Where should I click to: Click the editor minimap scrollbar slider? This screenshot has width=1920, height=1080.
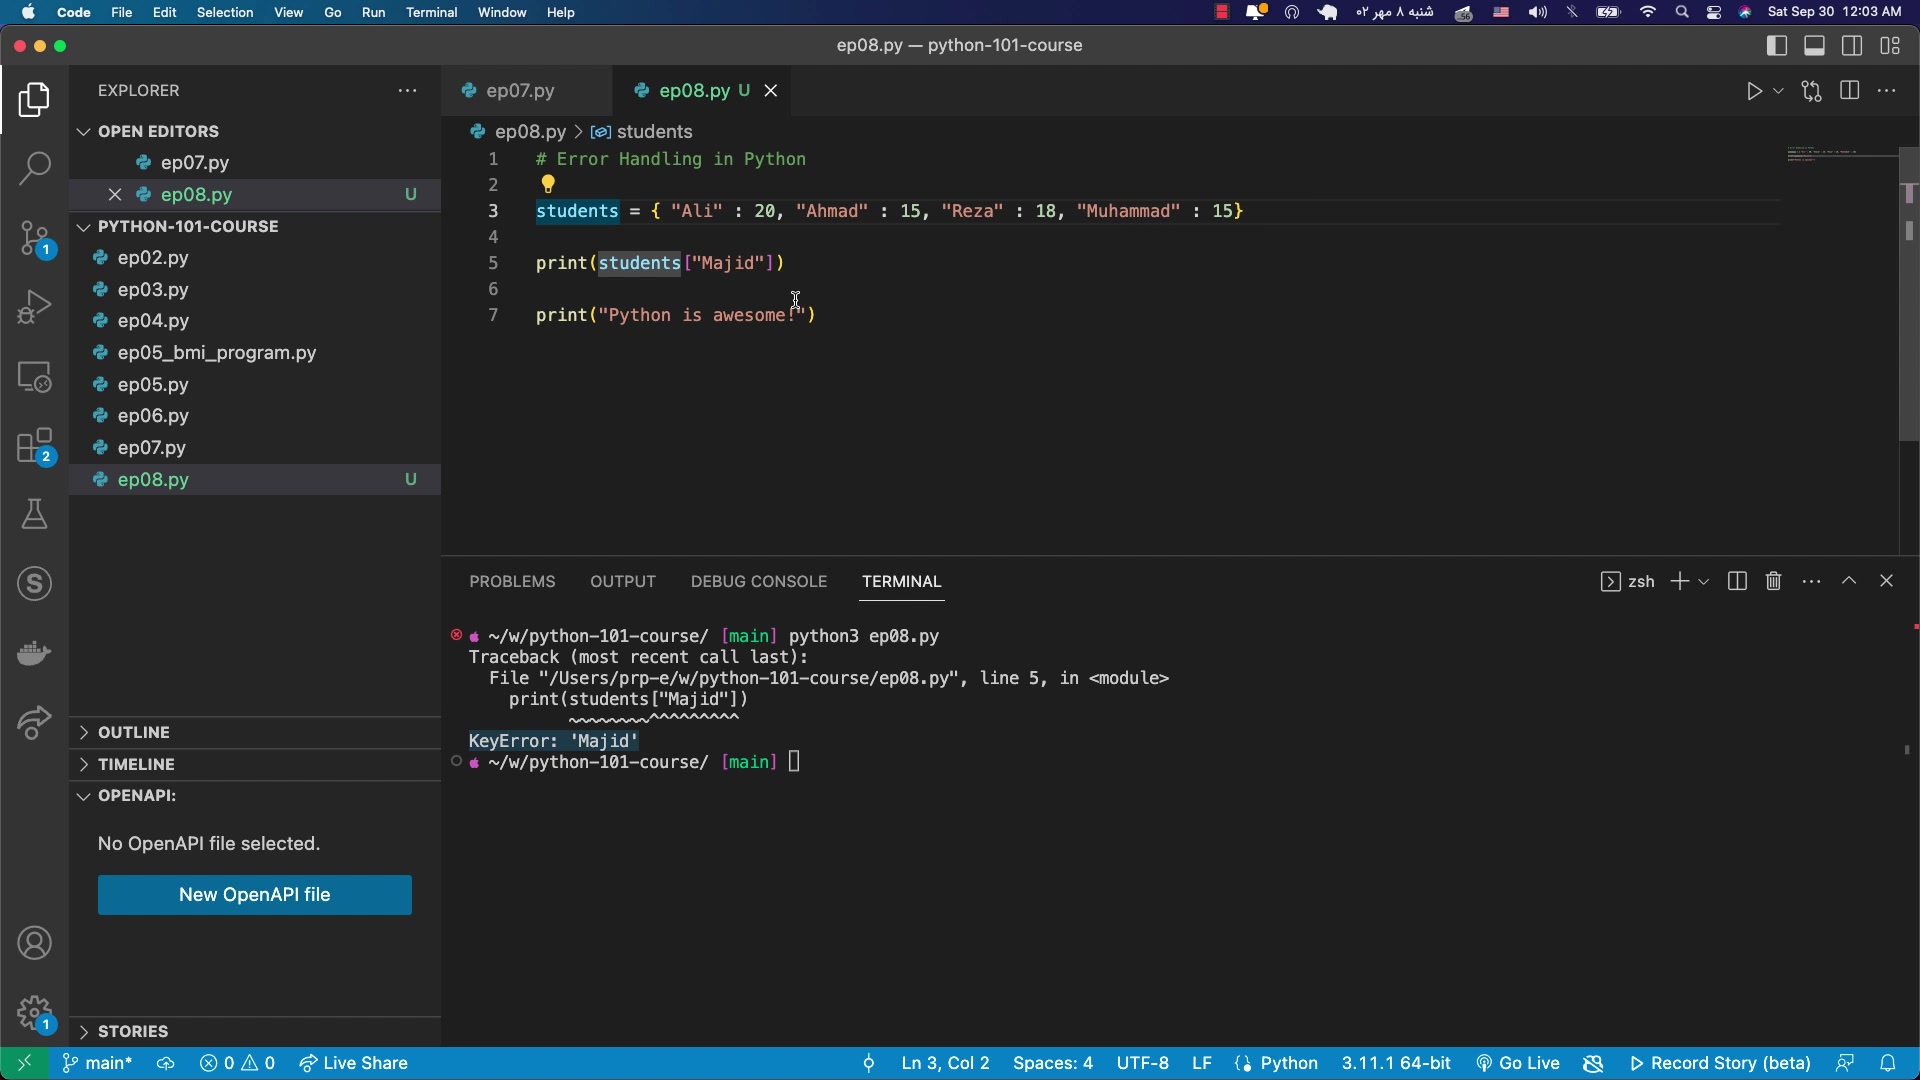(1908, 300)
